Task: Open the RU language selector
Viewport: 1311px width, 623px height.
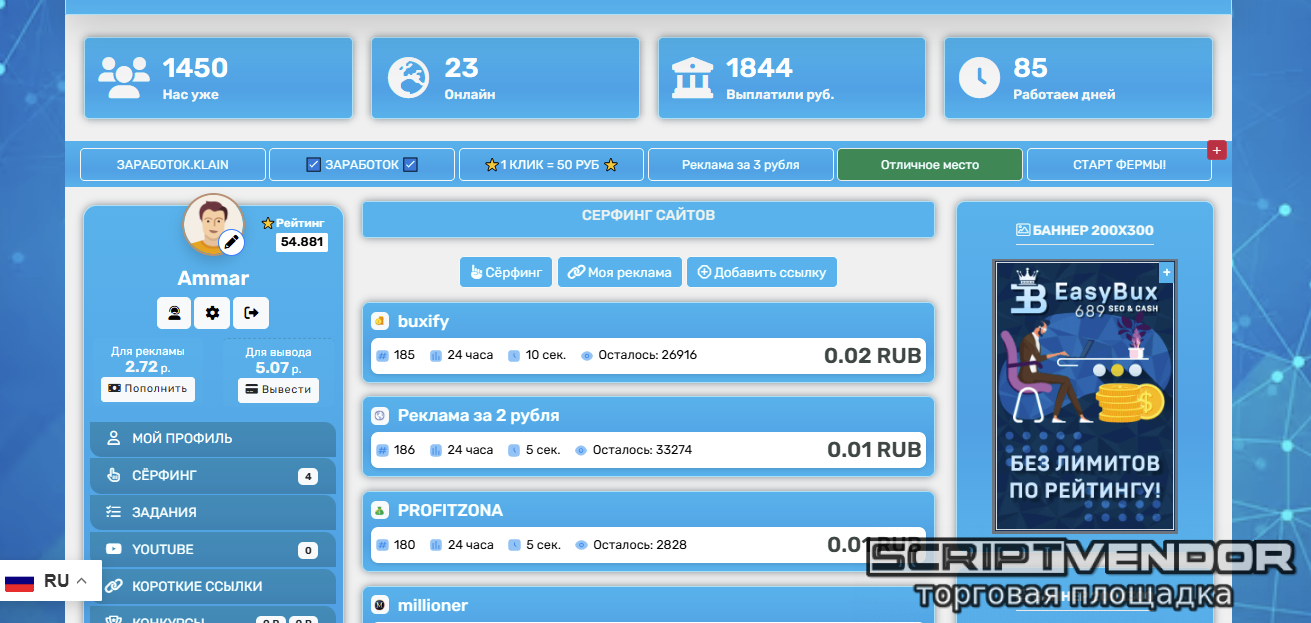Action: coord(49,581)
